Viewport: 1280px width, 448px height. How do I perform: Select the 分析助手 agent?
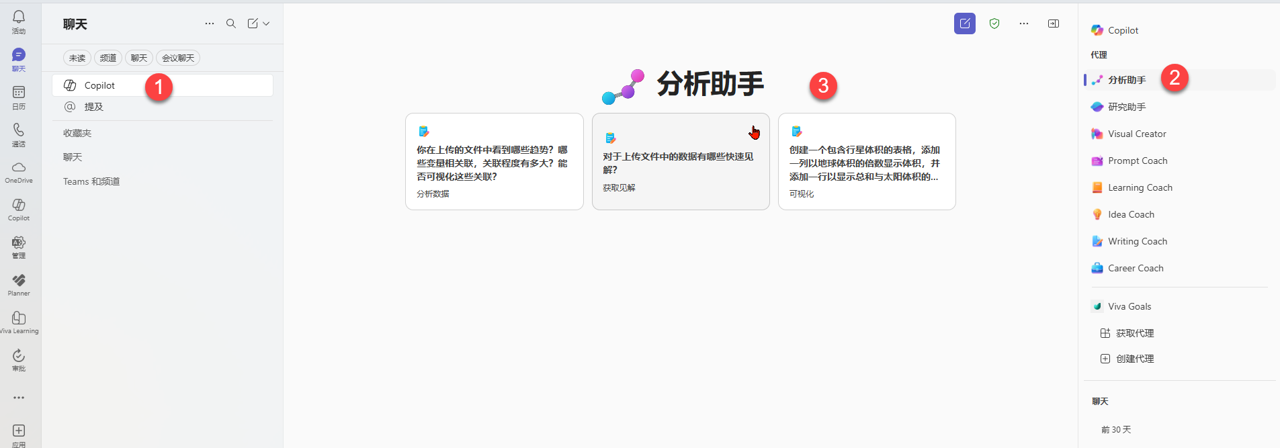(x=1179, y=80)
